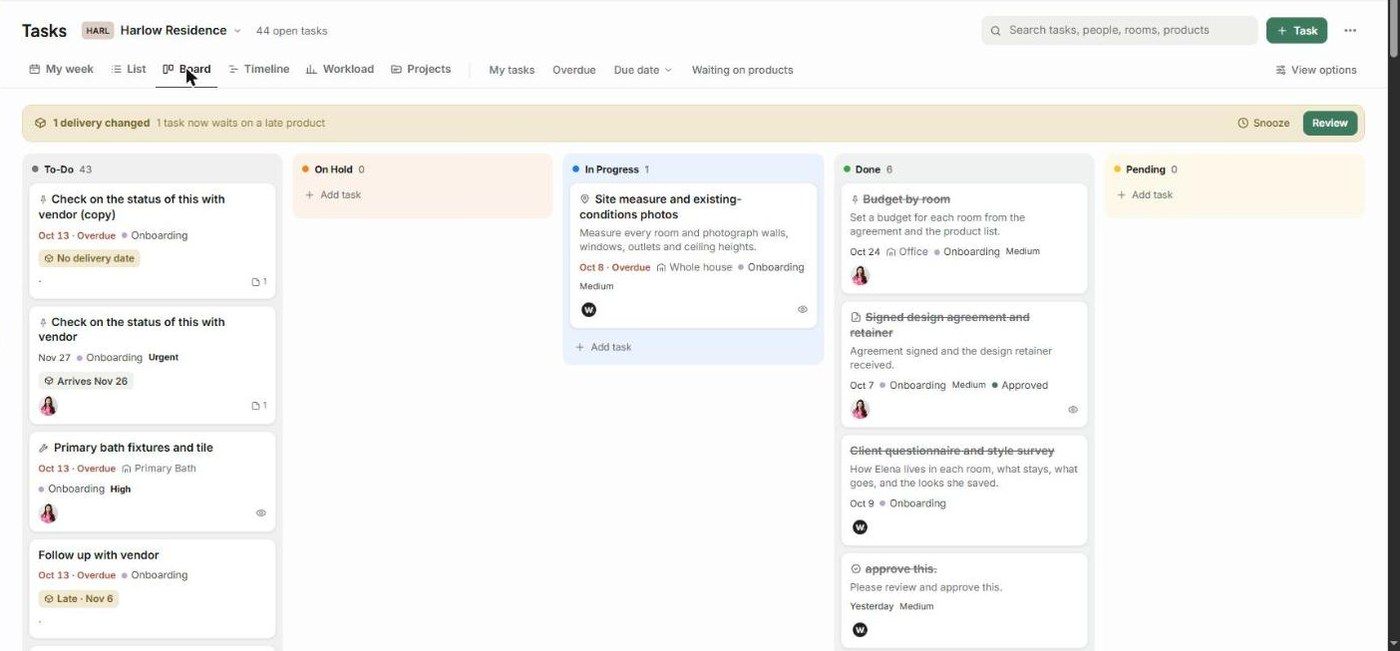Image resolution: width=1400 pixels, height=651 pixels.
Task: Open 'Site measure and existing-conditions photos' card
Action: [693, 256]
